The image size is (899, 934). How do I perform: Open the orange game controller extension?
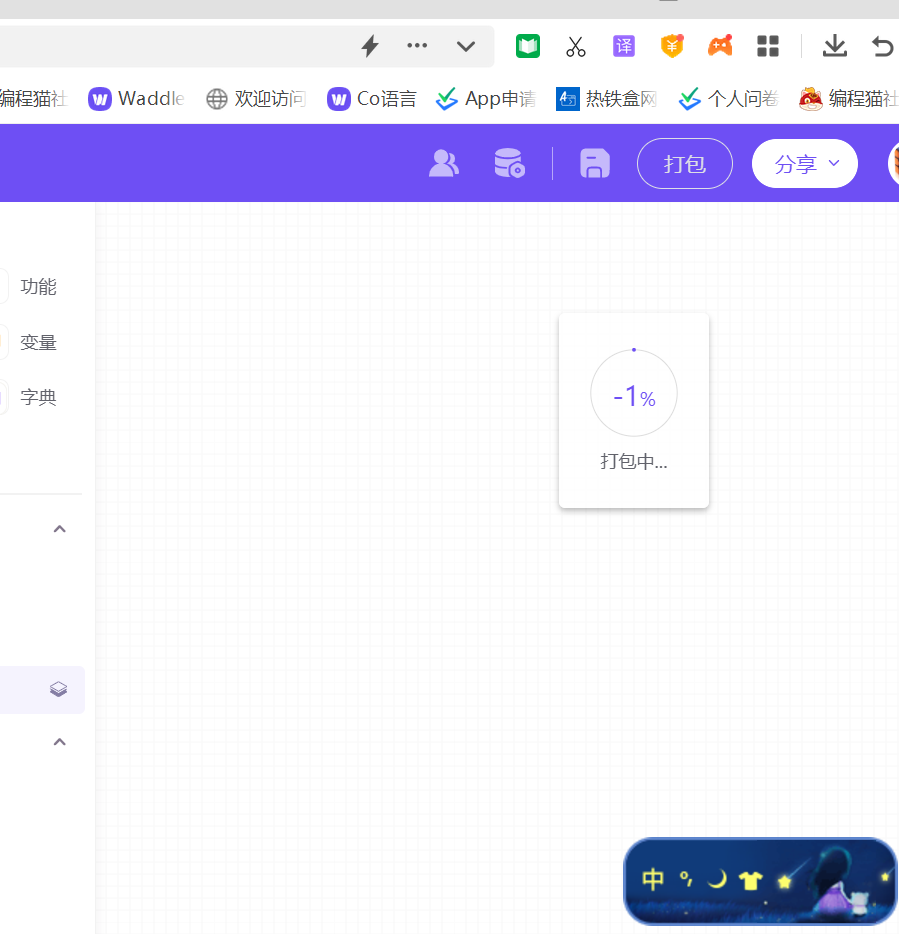click(720, 46)
